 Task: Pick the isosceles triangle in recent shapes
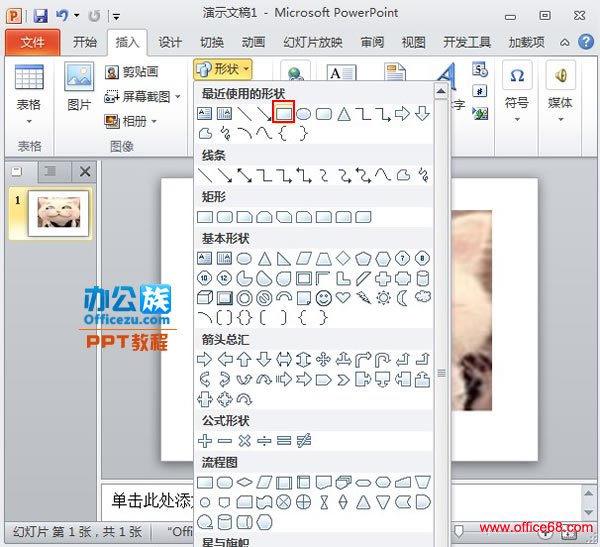[x=344, y=114]
